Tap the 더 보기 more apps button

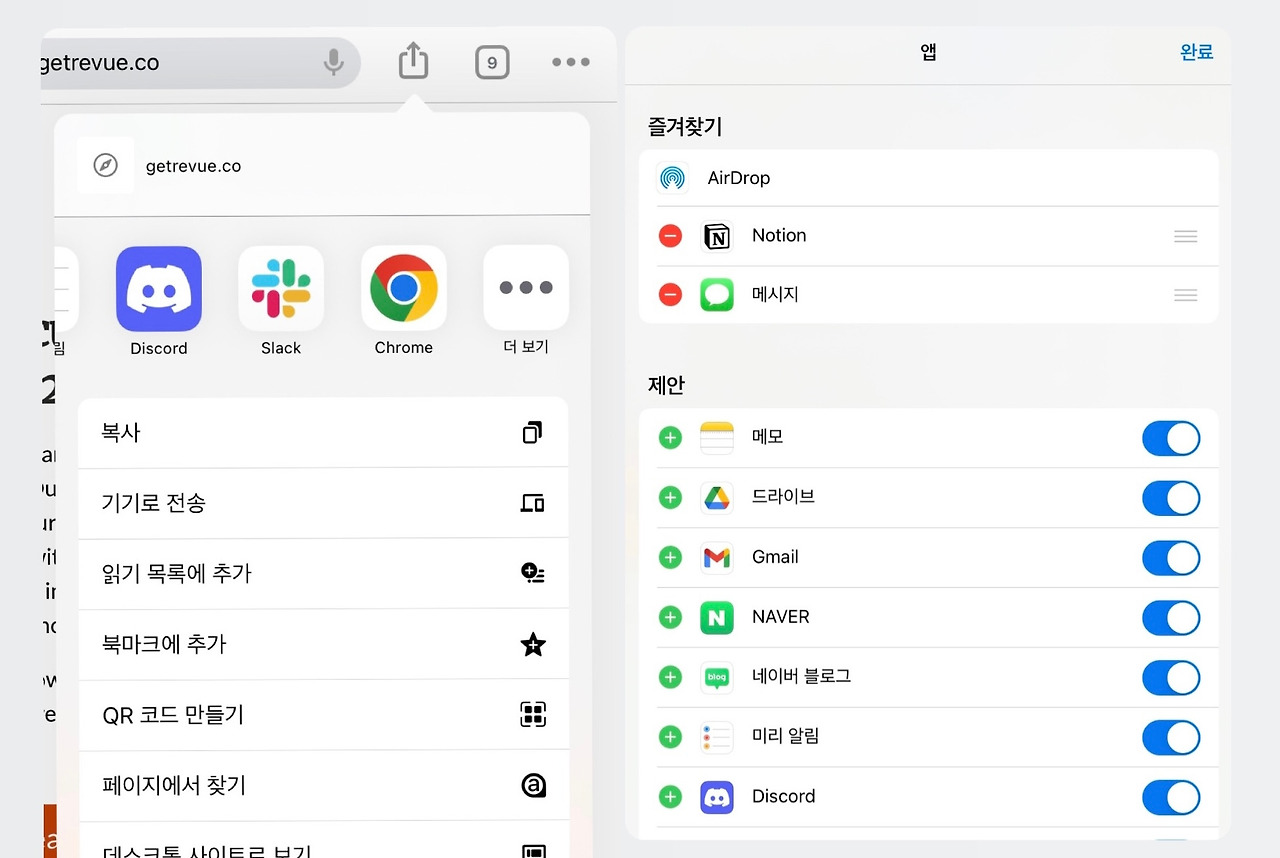click(526, 289)
